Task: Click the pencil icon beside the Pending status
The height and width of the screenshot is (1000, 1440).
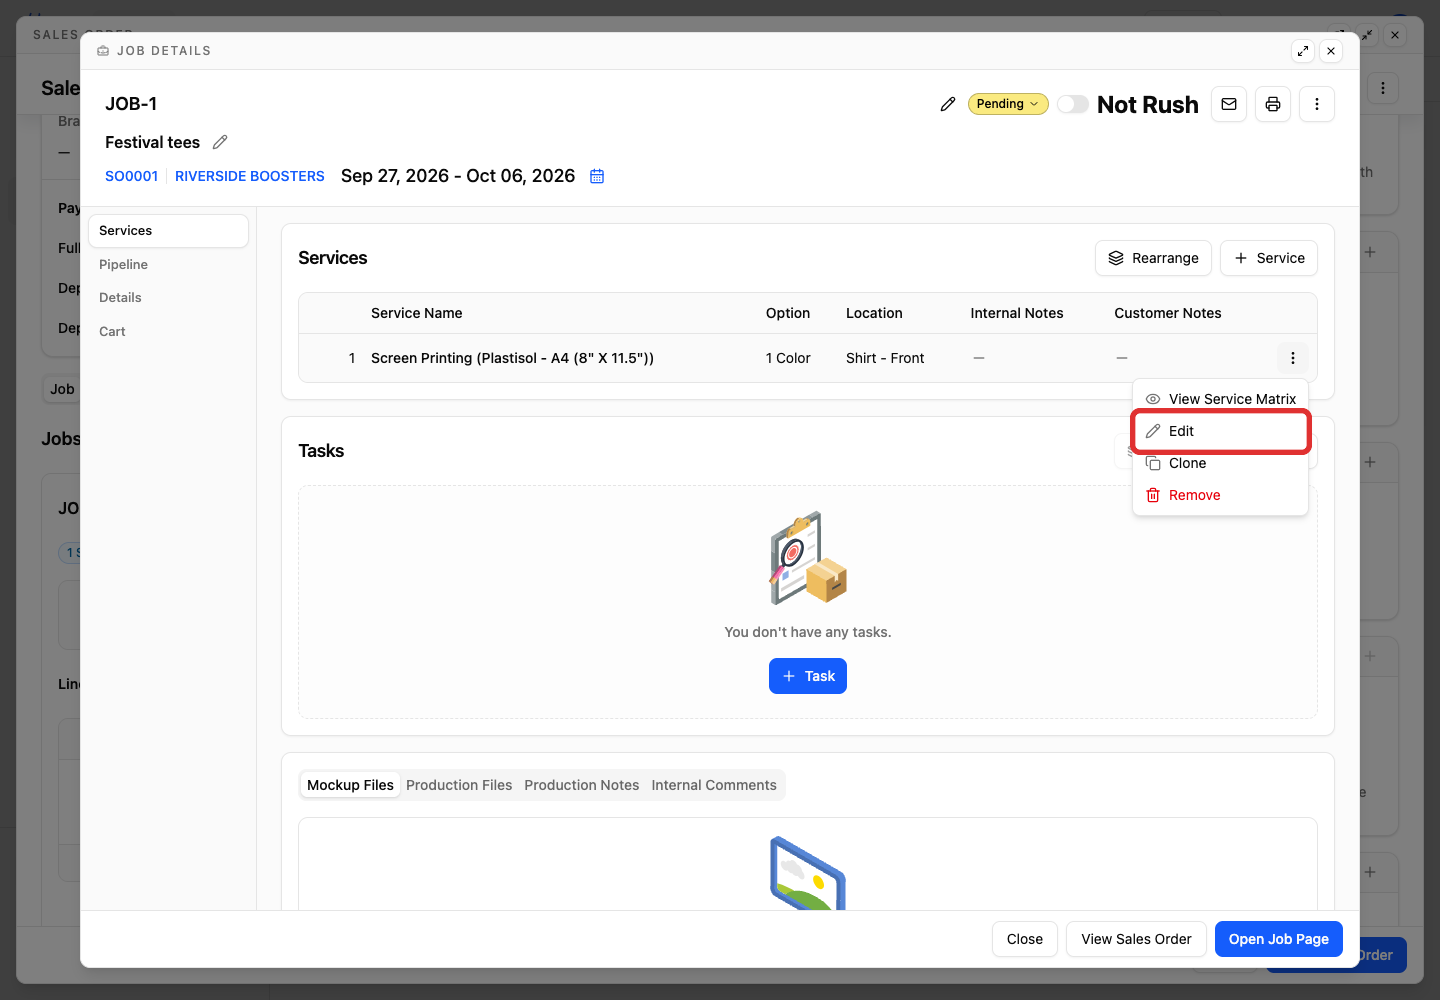Action: pyautogui.click(x=948, y=104)
